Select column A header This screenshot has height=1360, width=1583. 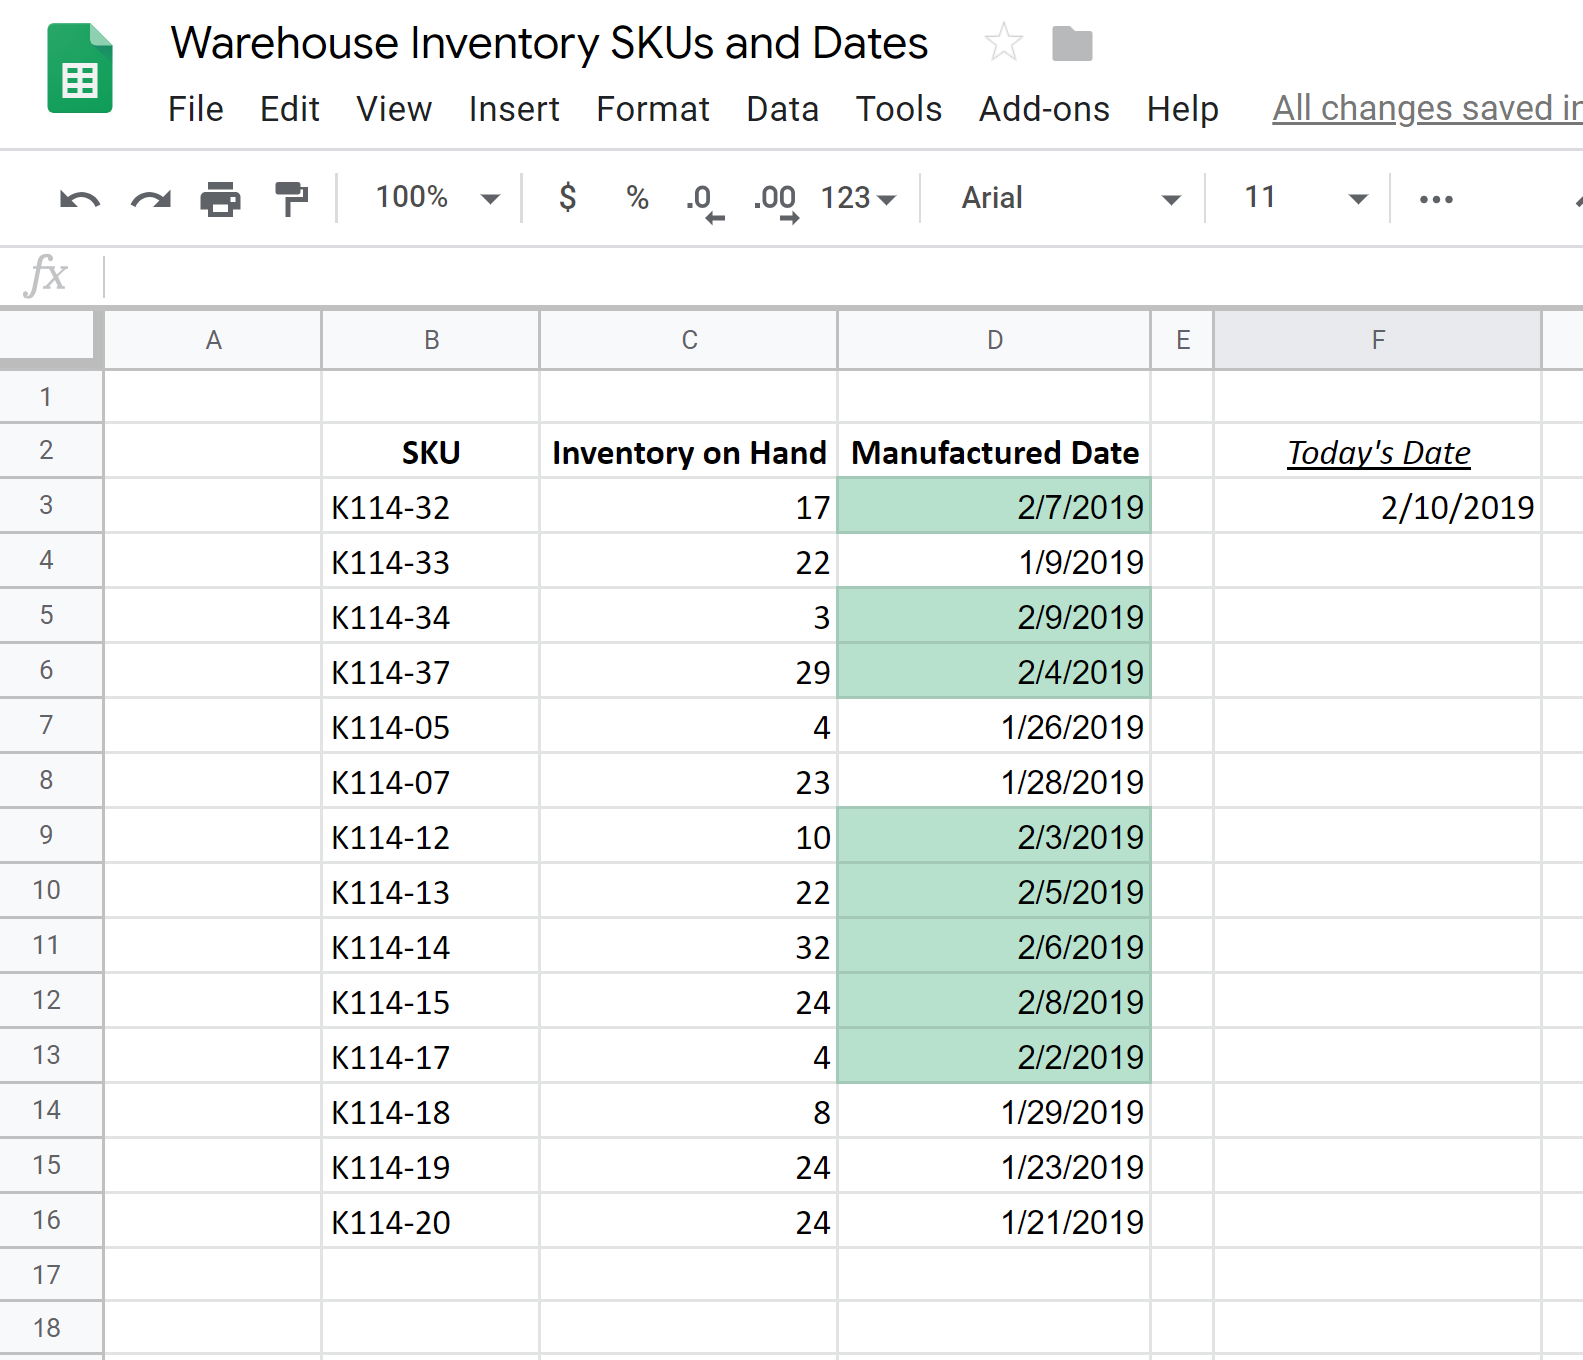tap(213, 340)
